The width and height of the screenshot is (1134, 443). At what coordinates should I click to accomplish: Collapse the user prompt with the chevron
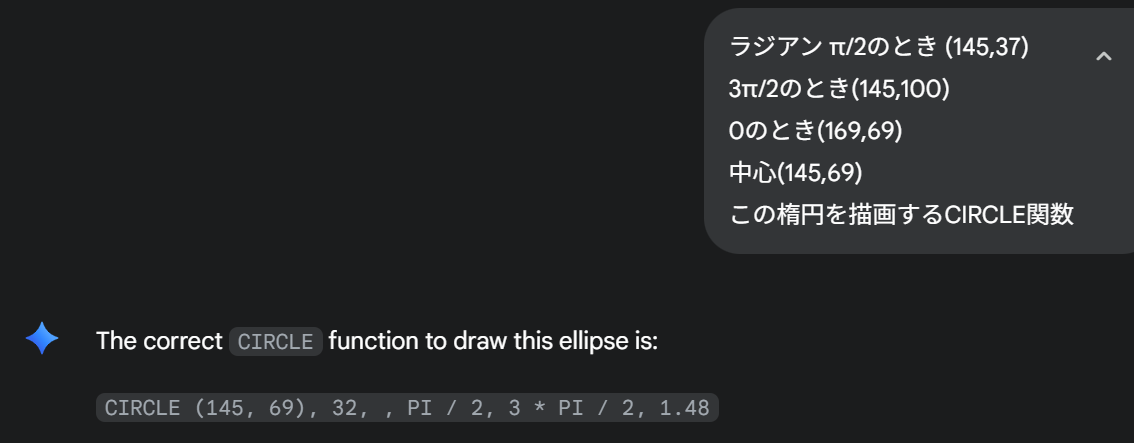tap(1103, 56)
